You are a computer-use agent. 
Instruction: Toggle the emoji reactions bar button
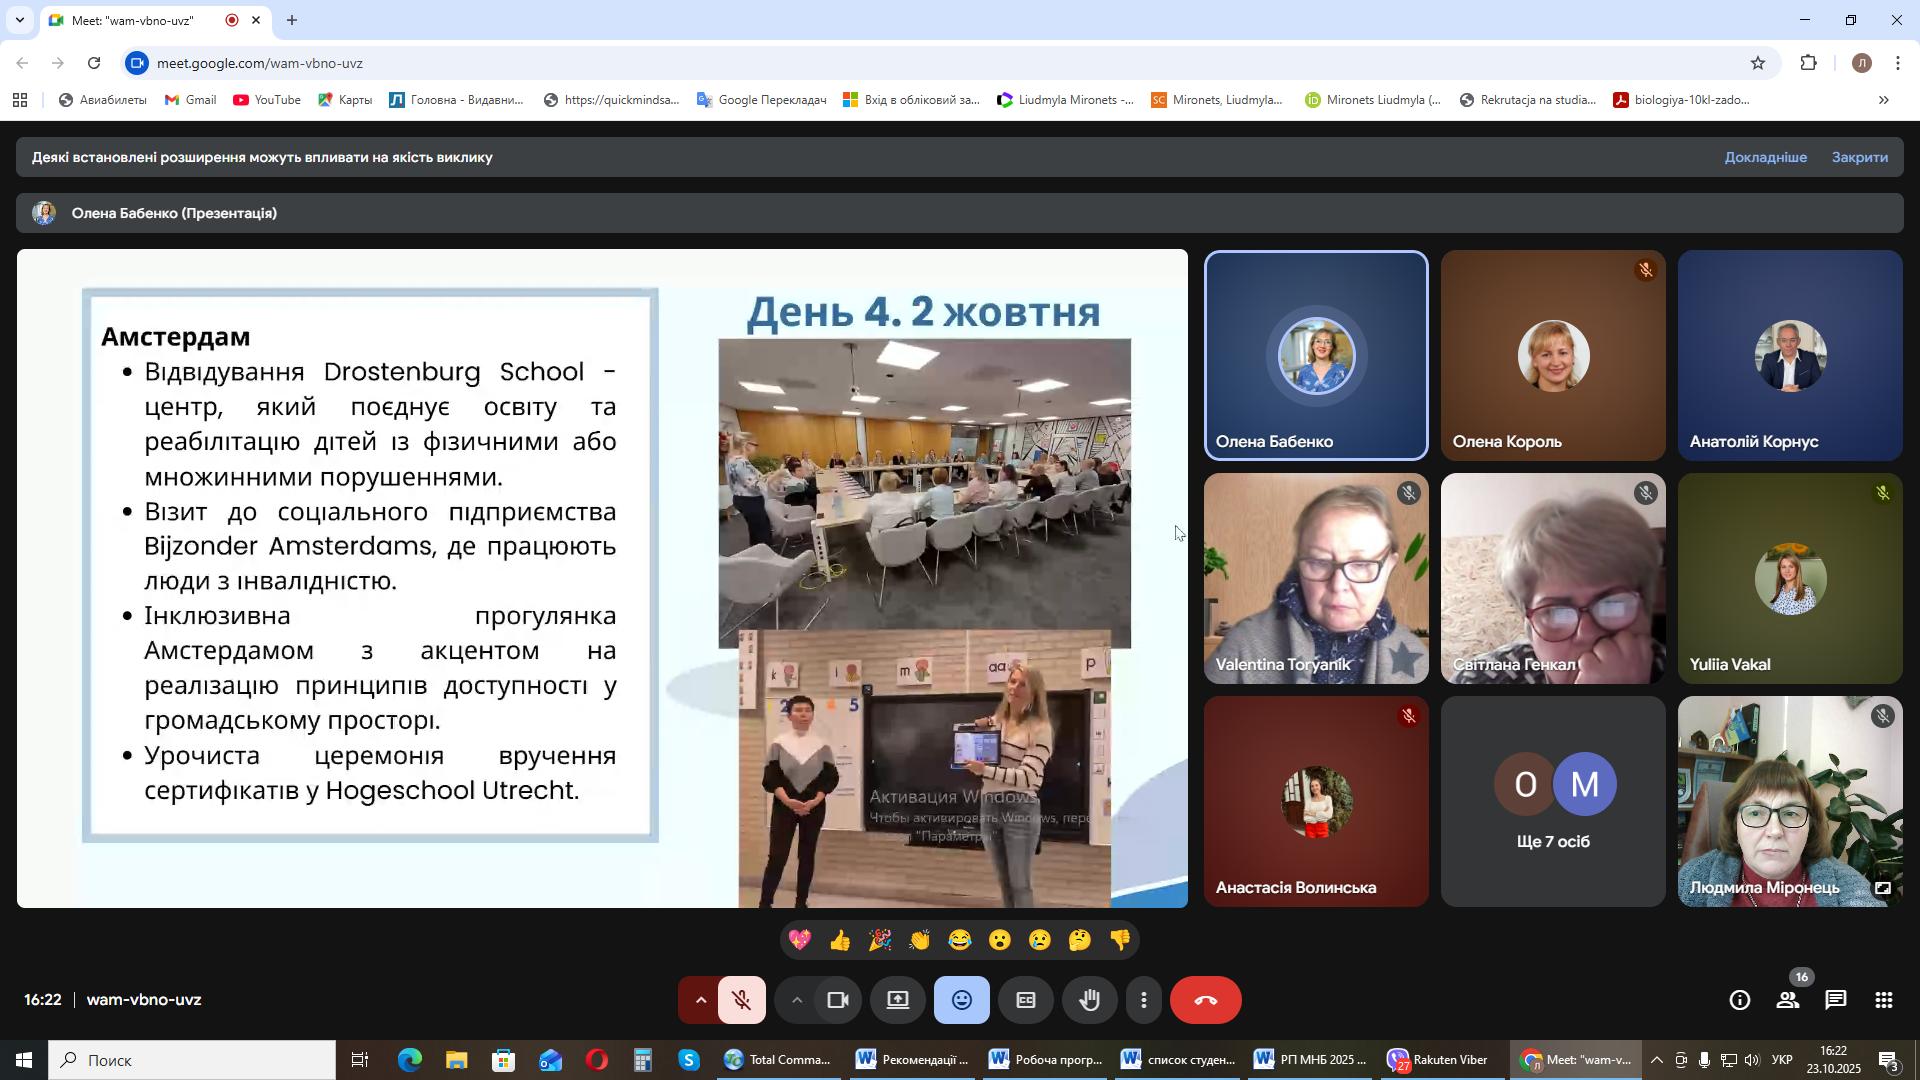pos(961,1001)
